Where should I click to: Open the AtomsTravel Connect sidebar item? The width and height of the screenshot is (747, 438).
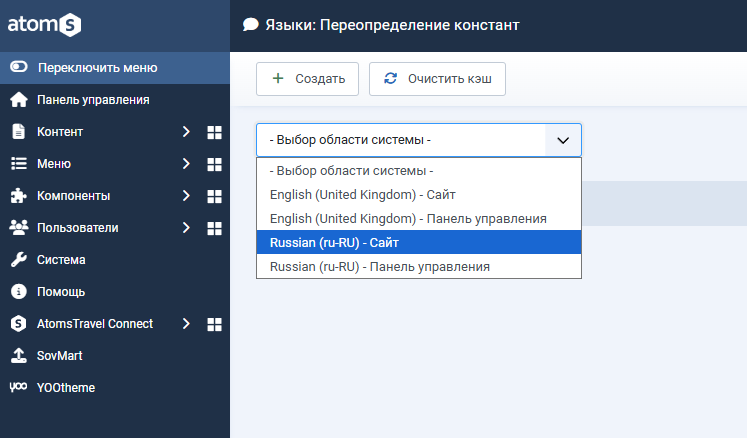95,323
